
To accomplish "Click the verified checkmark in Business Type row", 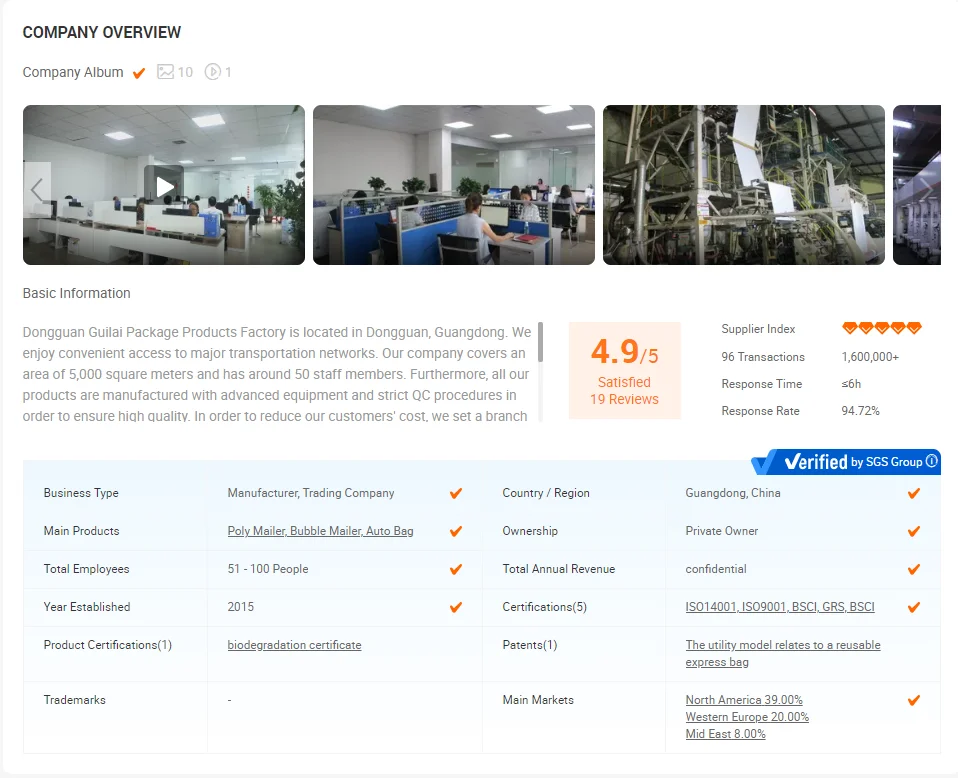I will (x=456, y=493).
